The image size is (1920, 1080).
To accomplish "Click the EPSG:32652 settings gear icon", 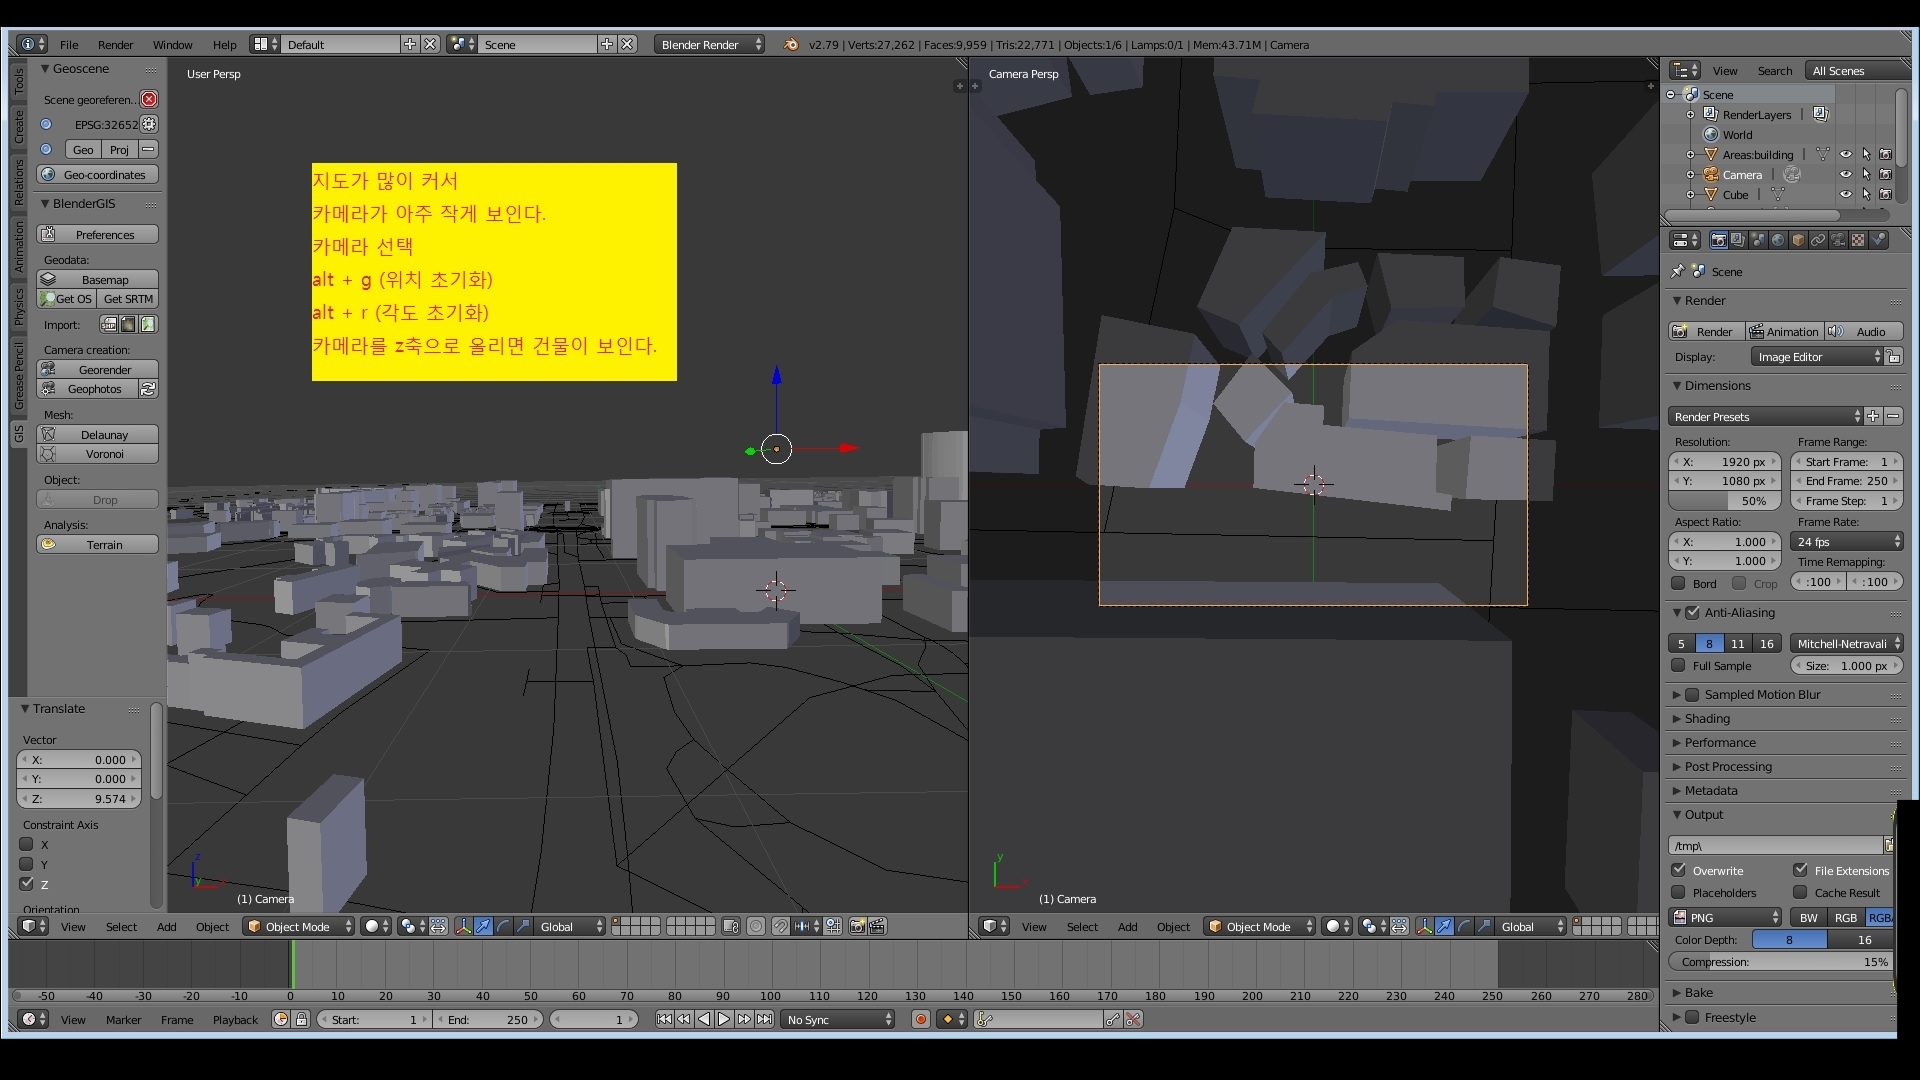I will click(149, 124).
